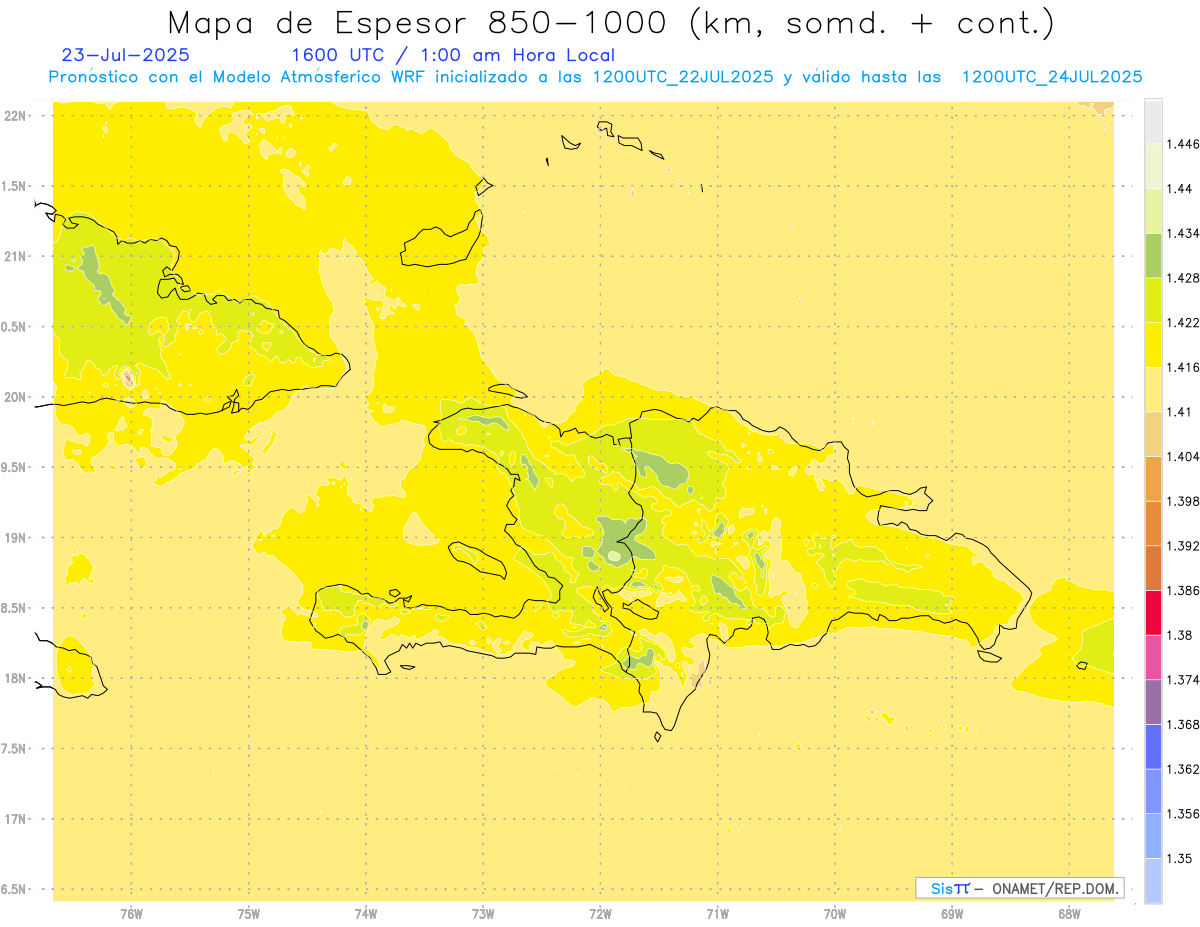Click the red legend swatch between 1.38 and 1.386
Image resolution: width=1200 pixels, height=927 pixels.
pos(1153,613)
